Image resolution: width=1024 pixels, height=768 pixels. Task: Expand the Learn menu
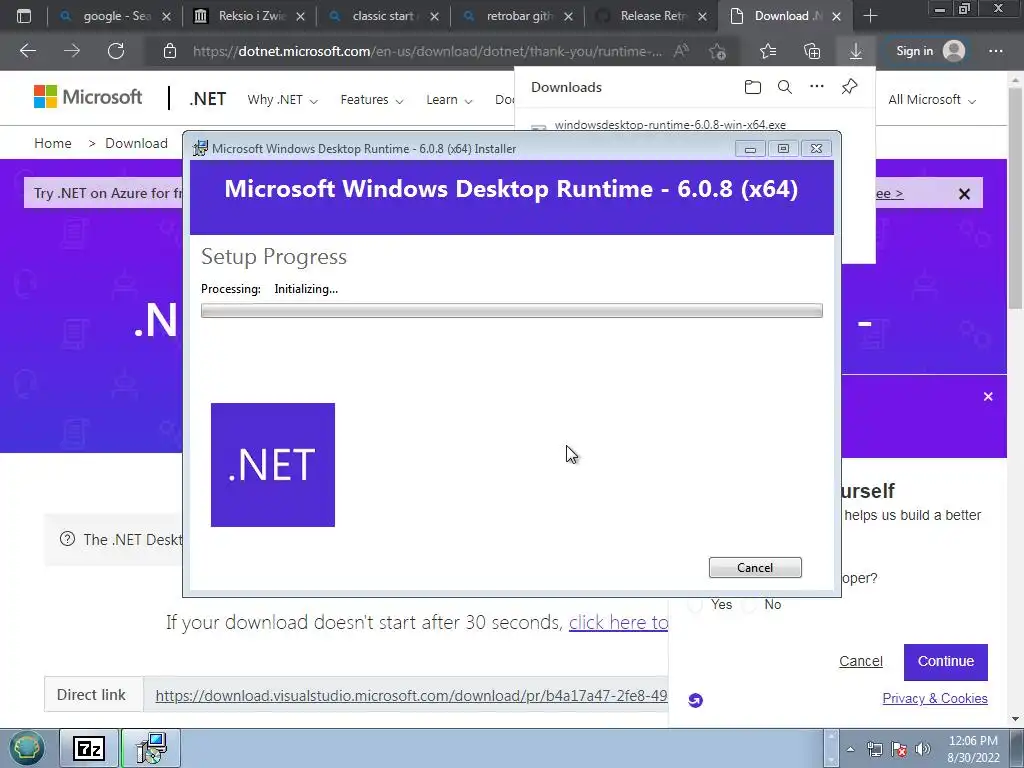click(x=449, y=100)
